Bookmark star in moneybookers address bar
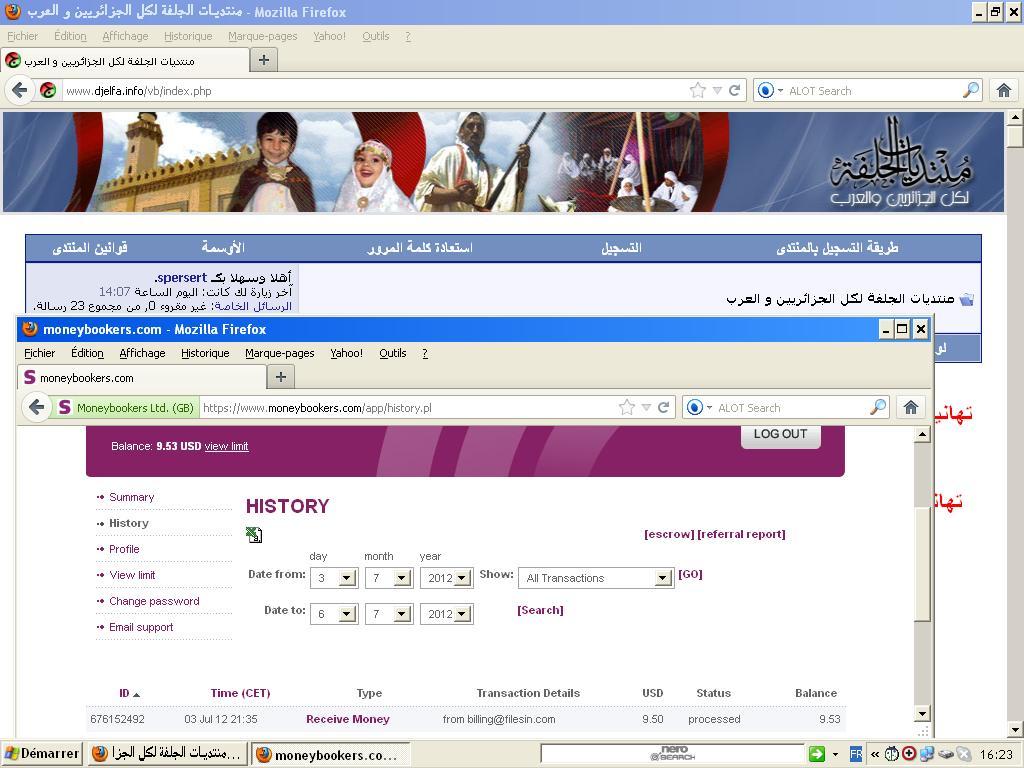 click(x=626, y=408)
